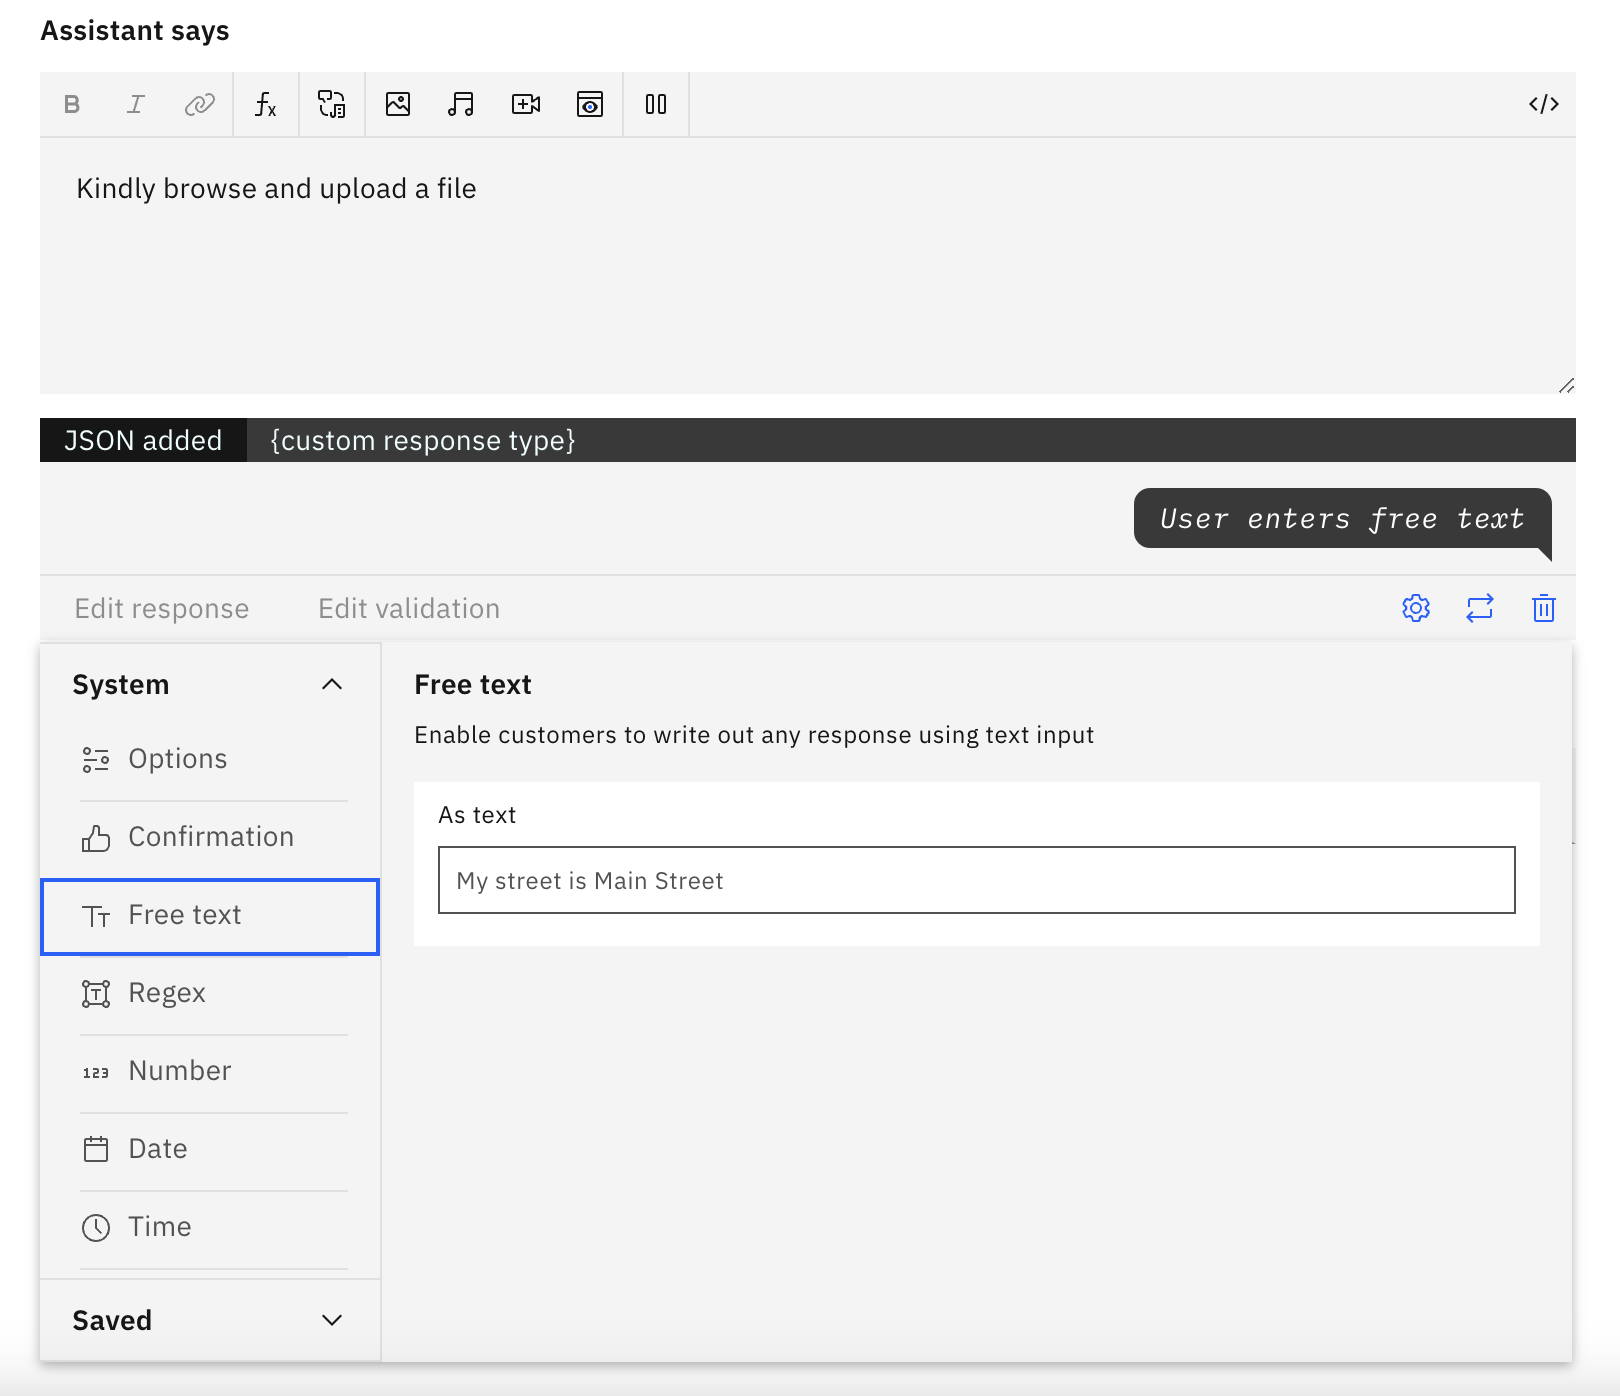Insert a video into the response

(x=525, y=103)
